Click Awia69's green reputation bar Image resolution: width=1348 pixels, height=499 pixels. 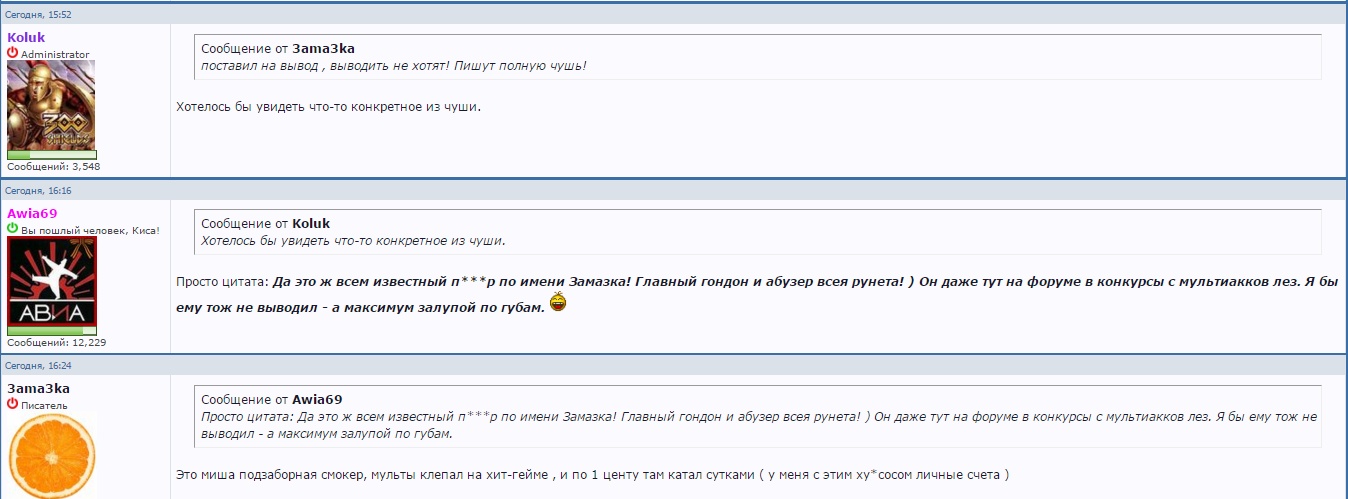[52, 331]
